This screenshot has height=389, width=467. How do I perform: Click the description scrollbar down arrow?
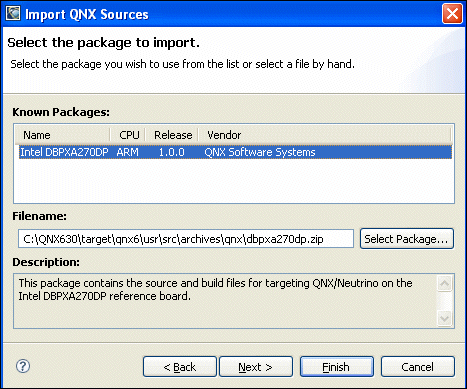coord(444,318)
